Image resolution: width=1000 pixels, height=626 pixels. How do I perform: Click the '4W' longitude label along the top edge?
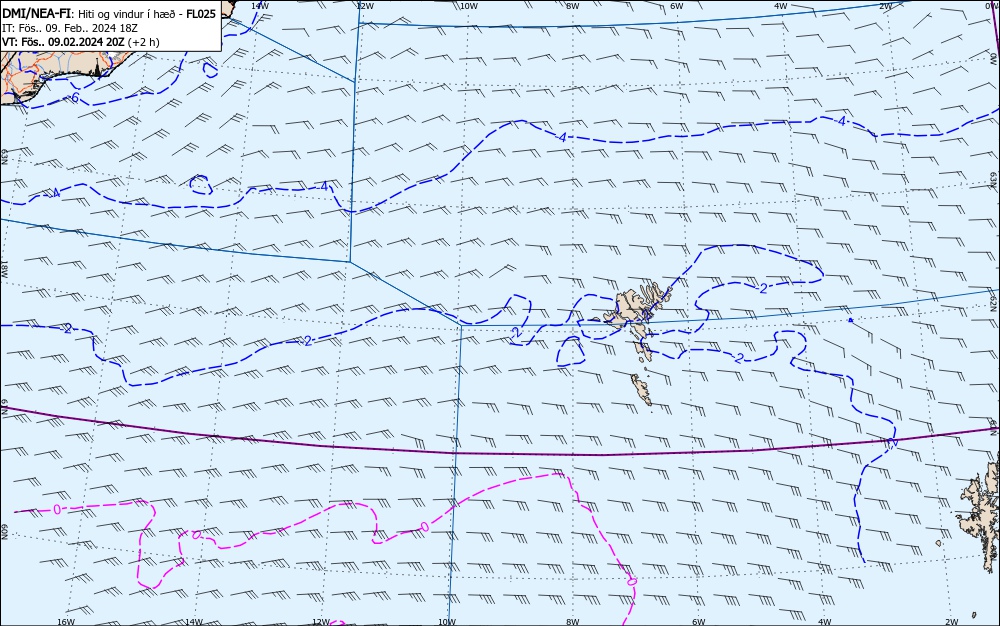click(x=781, y=6)
